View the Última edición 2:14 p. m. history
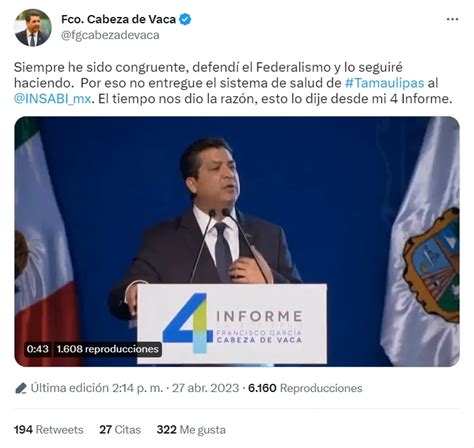This screenshot has height=448, width=474. 97,388
